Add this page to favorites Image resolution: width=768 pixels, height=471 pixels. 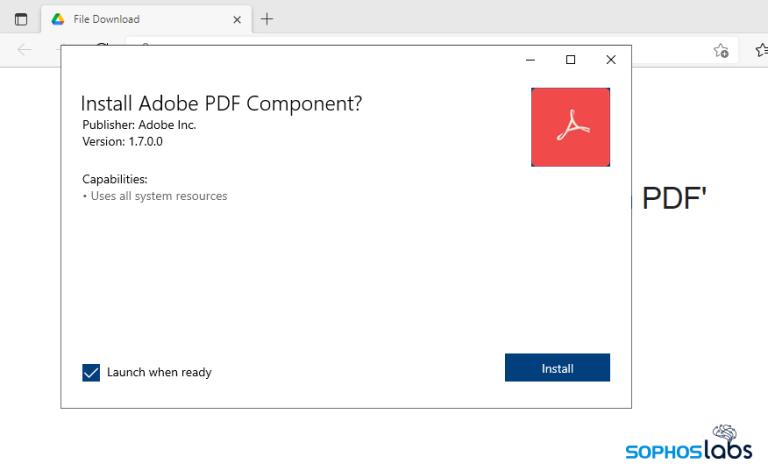[721, 50]
